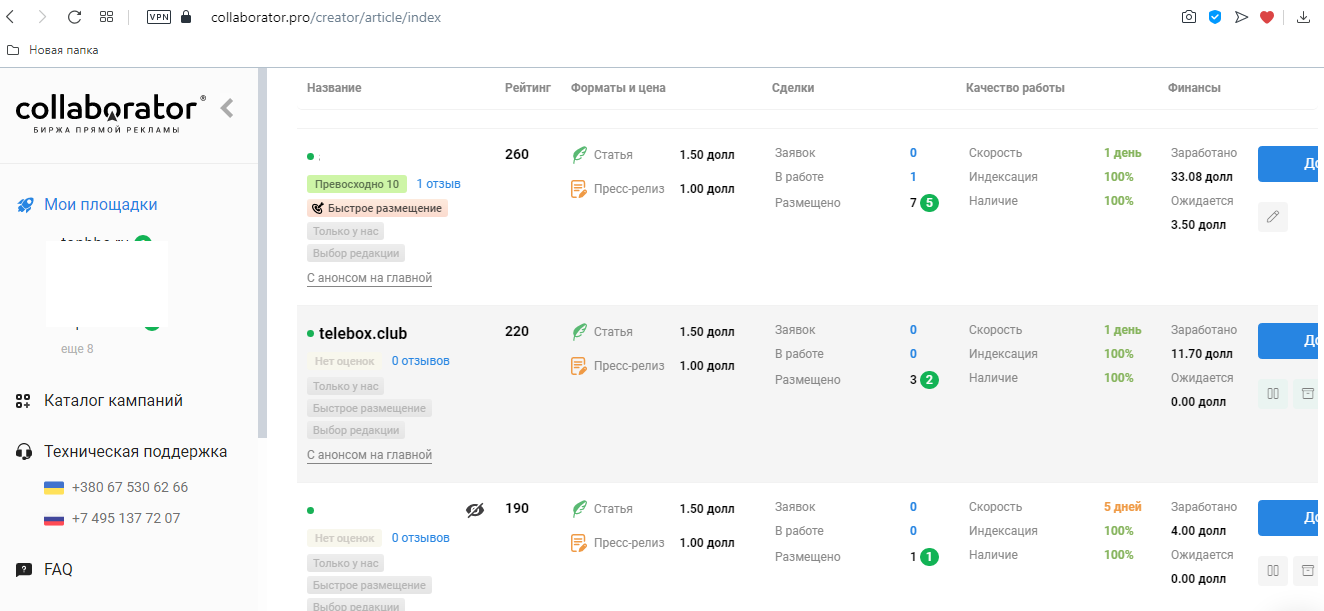The width and height of the screenshot is (1324, 611).
Task: Click the blue shield ad-blocker icon
Action: [x=1215, y=17]
